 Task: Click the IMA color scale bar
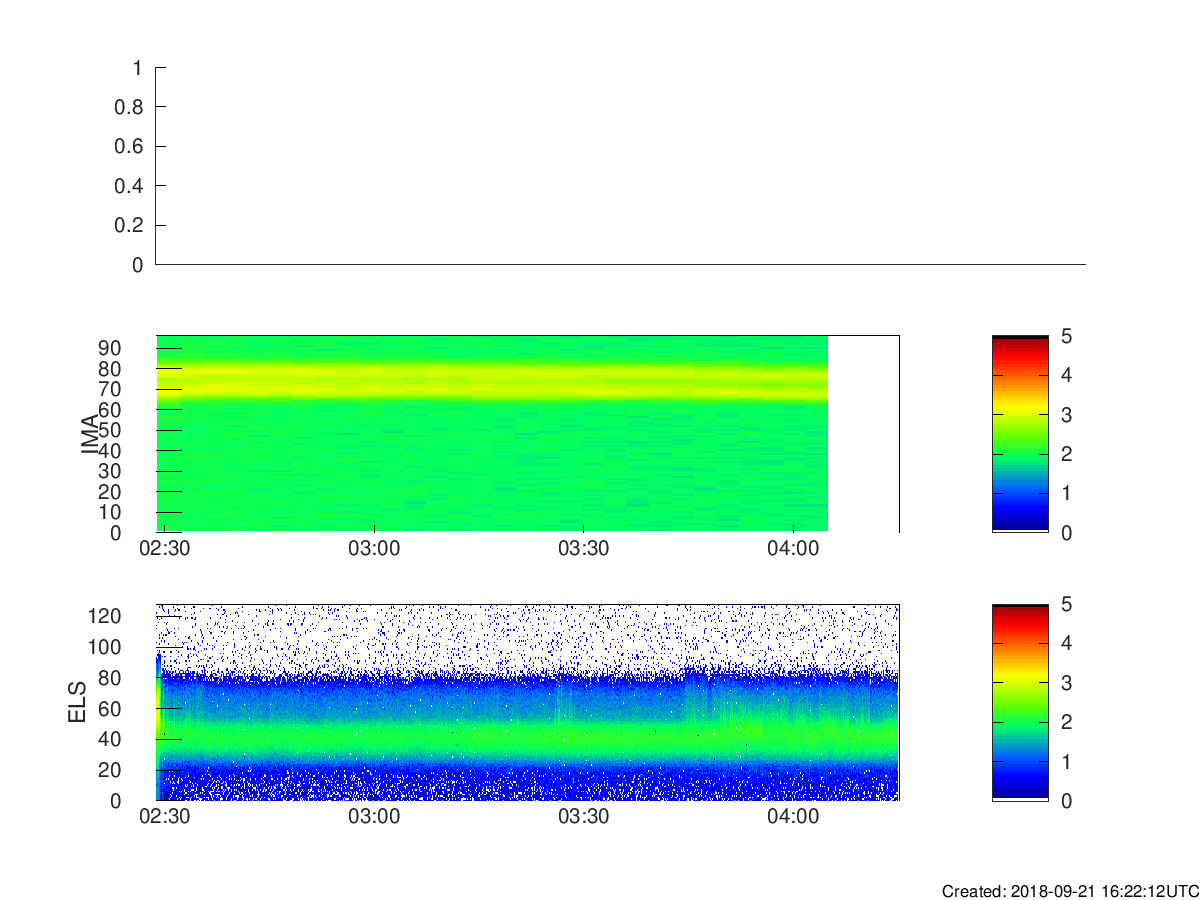click(x=1020, y=434)
